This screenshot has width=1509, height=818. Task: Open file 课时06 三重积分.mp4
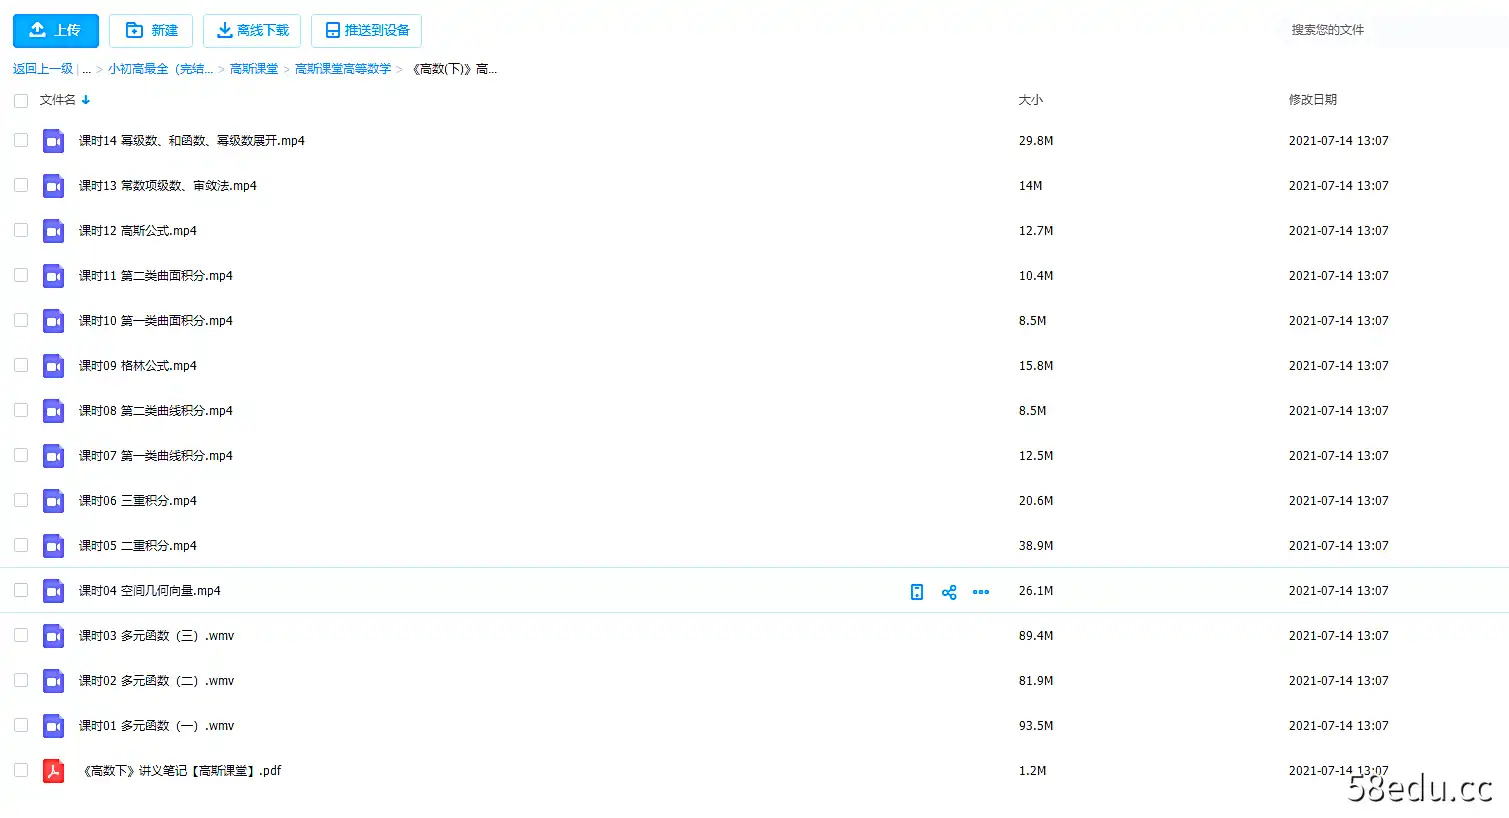pos(138,501)
